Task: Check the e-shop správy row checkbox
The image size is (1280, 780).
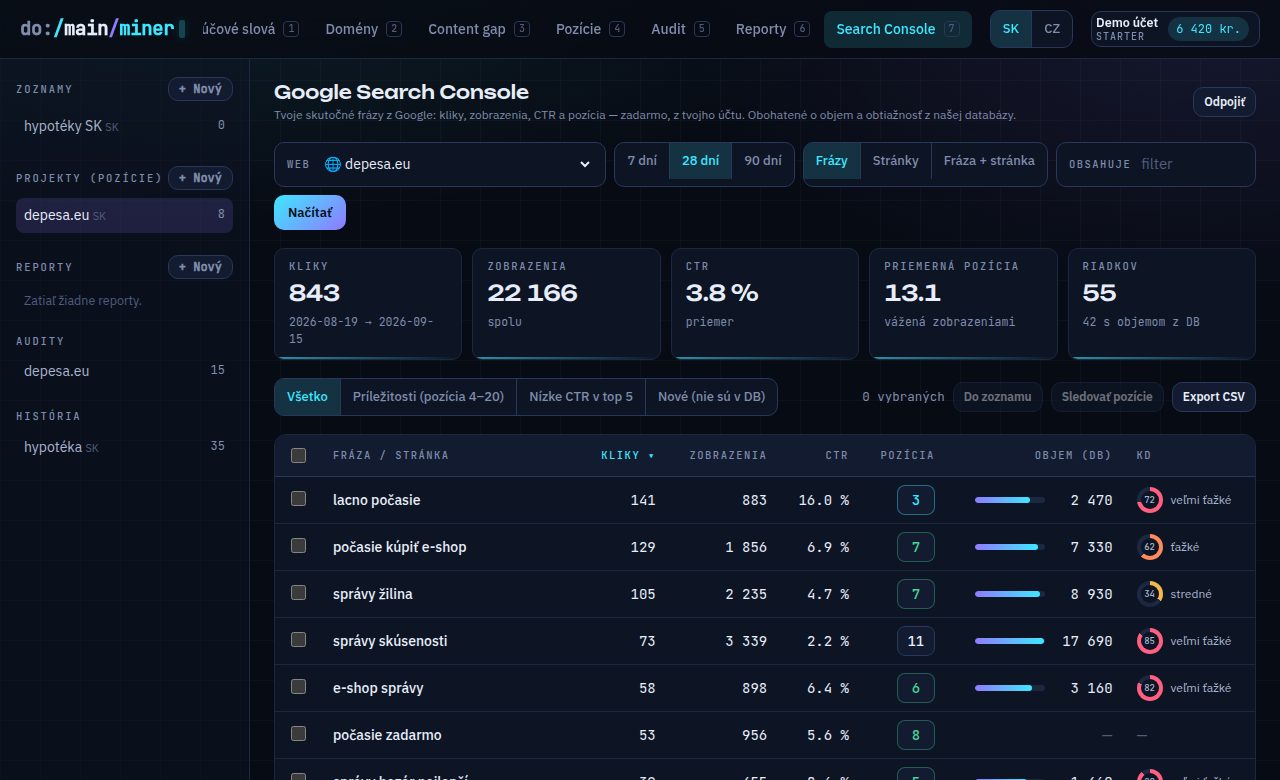Action: tap(298, 687)
